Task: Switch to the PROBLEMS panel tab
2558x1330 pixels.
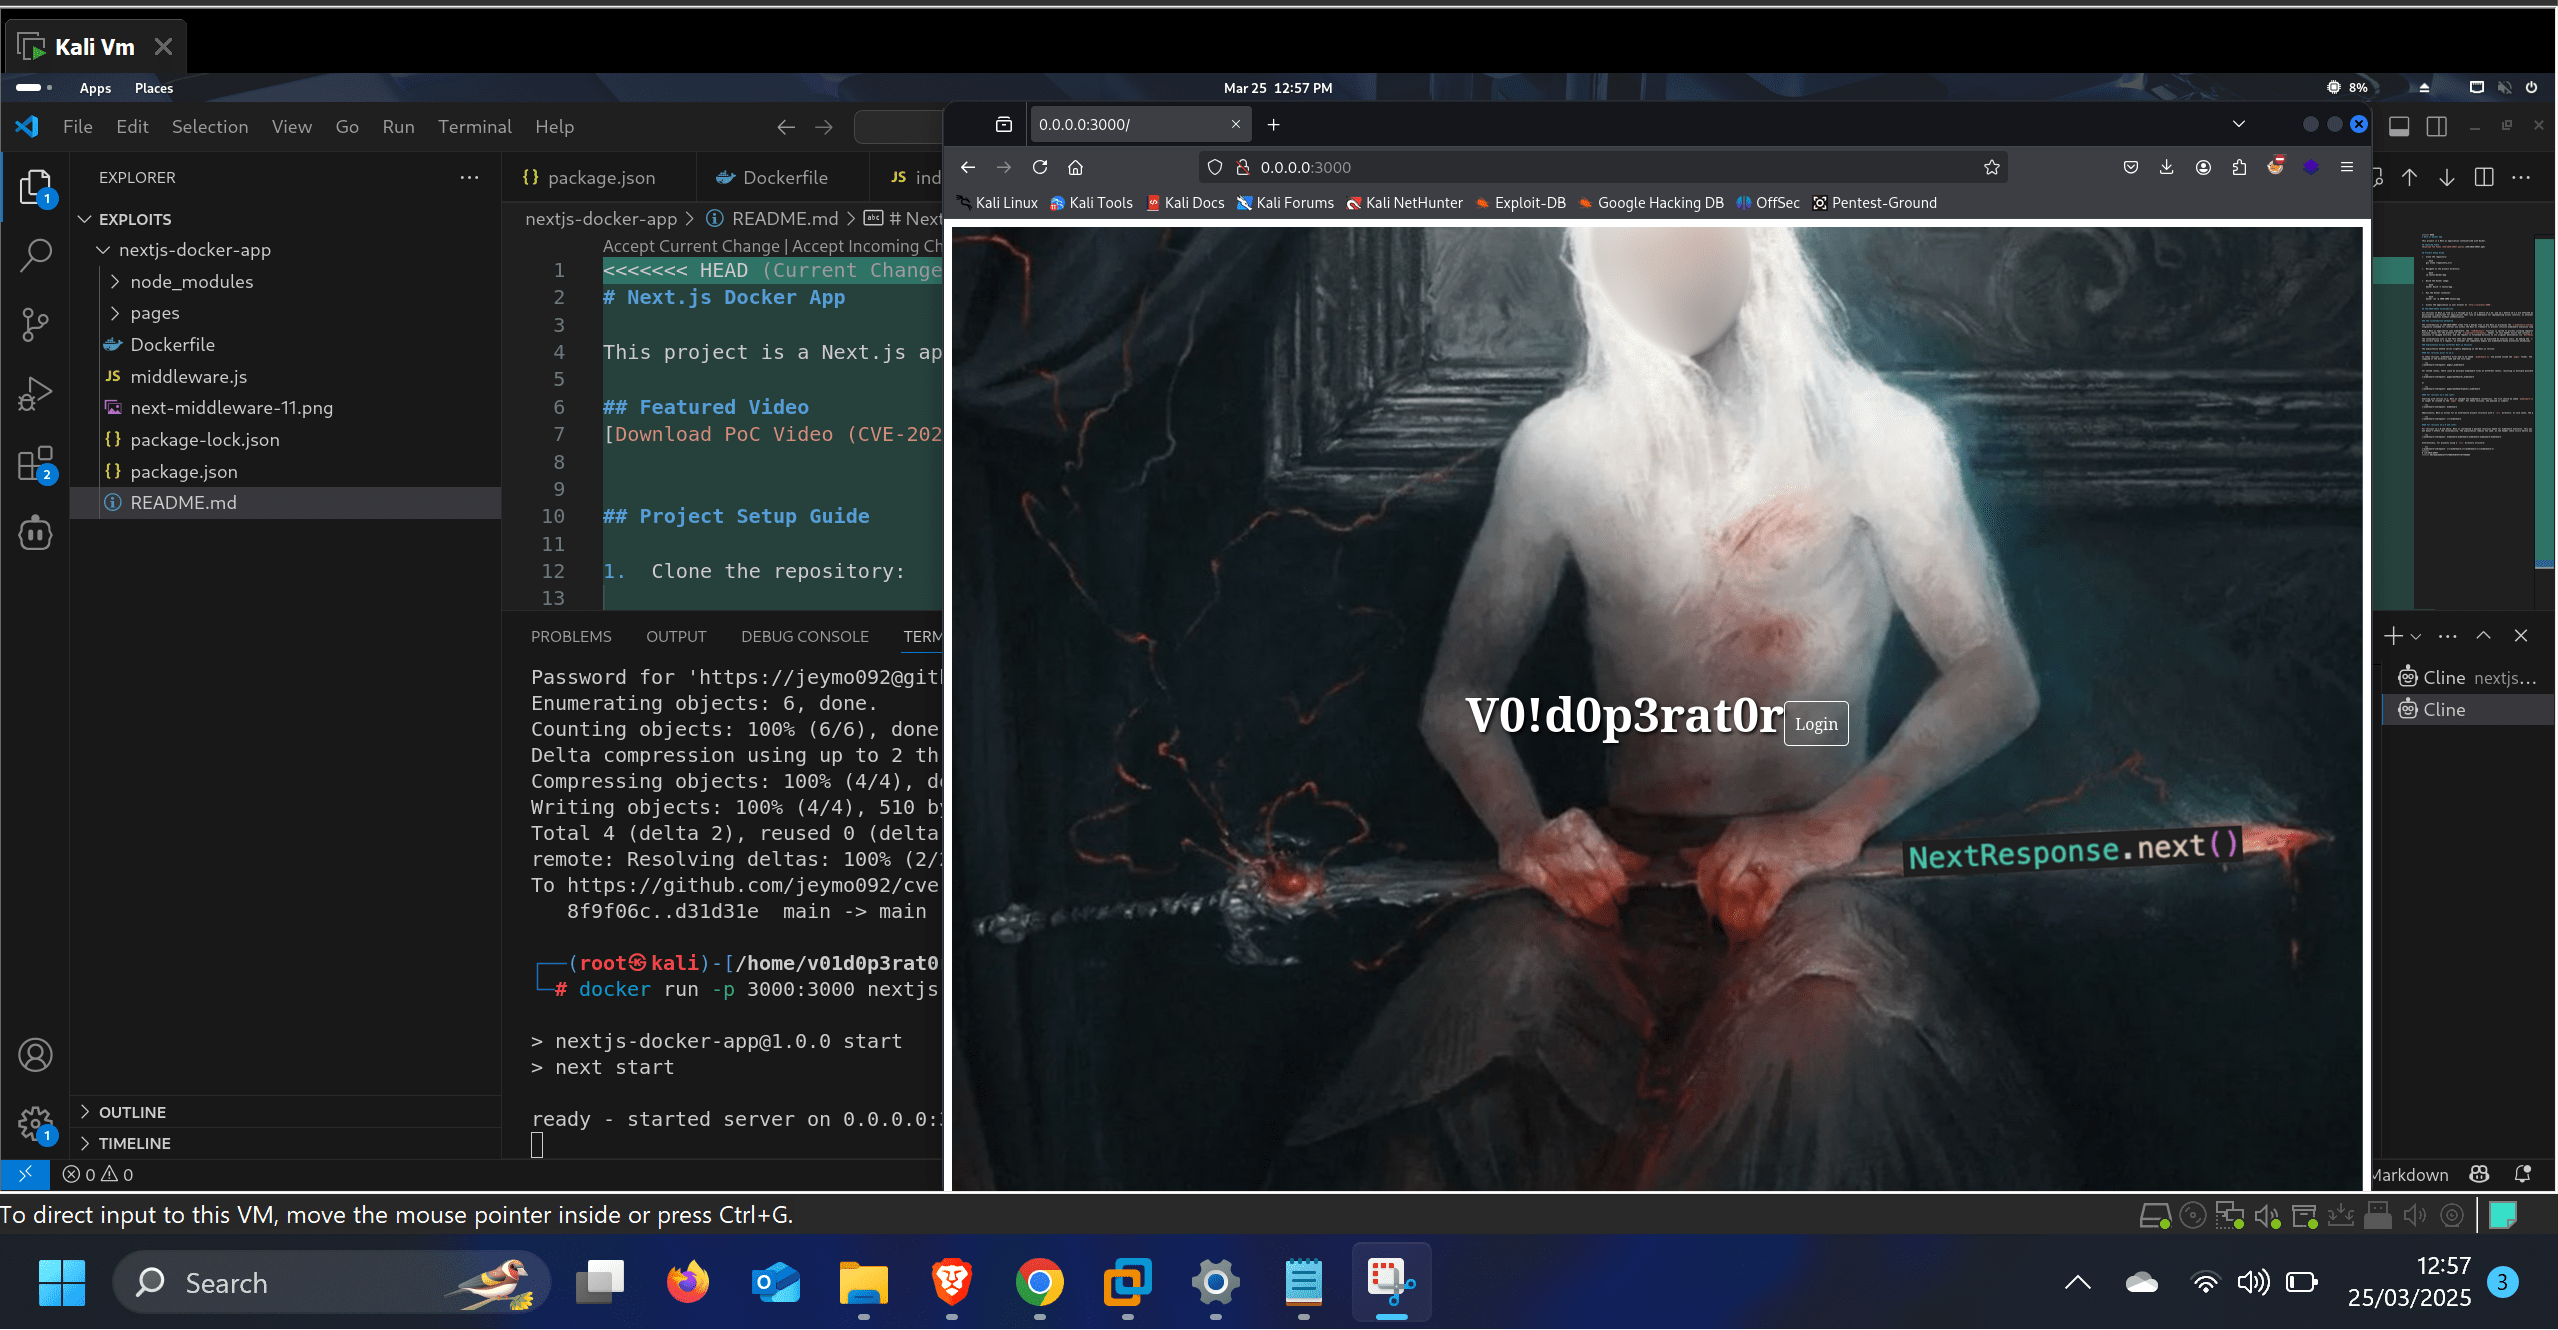Action: (x=571, y=637)
